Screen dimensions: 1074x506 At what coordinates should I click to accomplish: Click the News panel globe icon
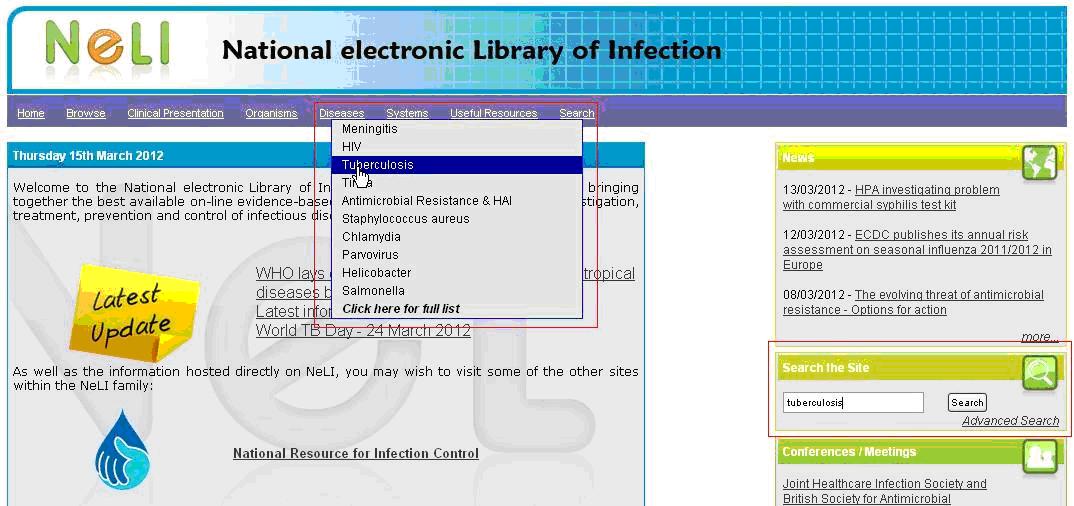point(1039,161)
